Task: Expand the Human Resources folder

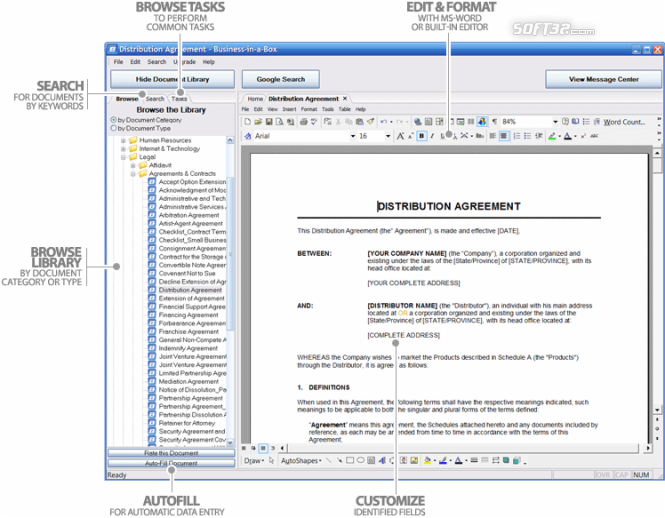Action: (x=123, y=140)
